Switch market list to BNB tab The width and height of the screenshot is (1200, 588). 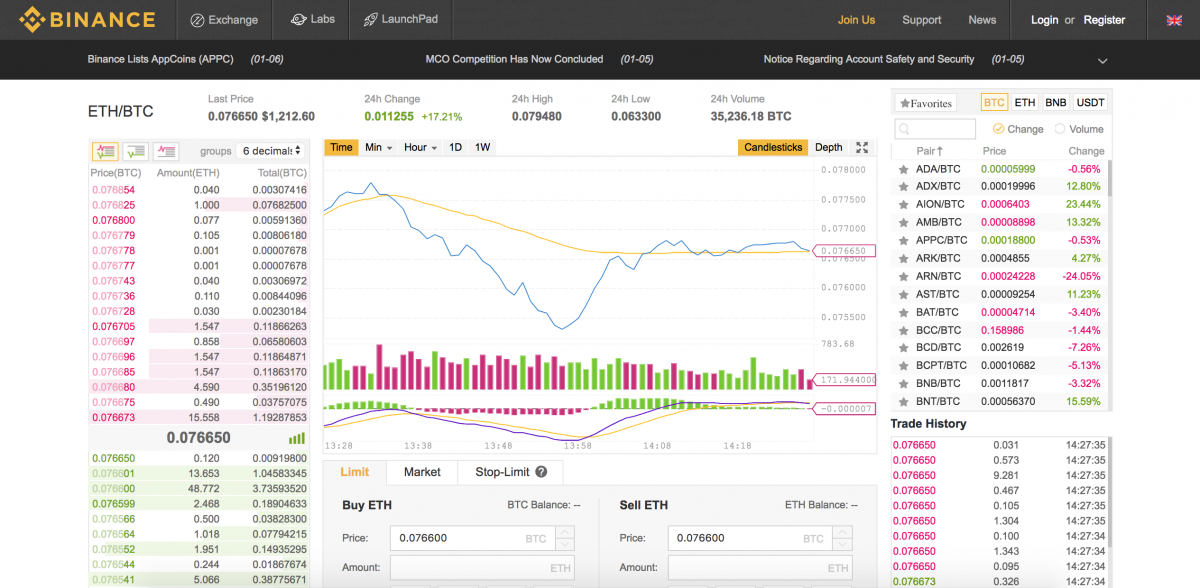[1056, 103]
